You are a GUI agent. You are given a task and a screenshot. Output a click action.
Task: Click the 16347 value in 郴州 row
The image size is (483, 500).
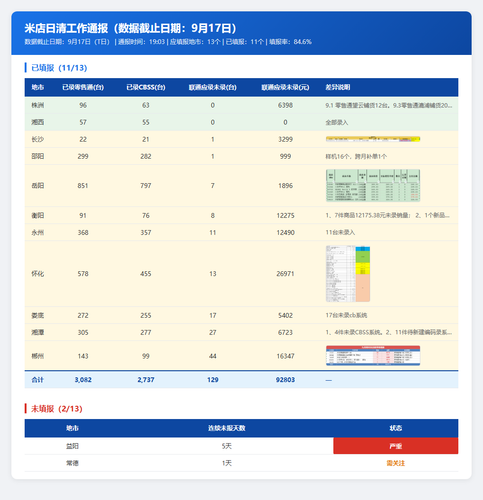pos(285,356)
